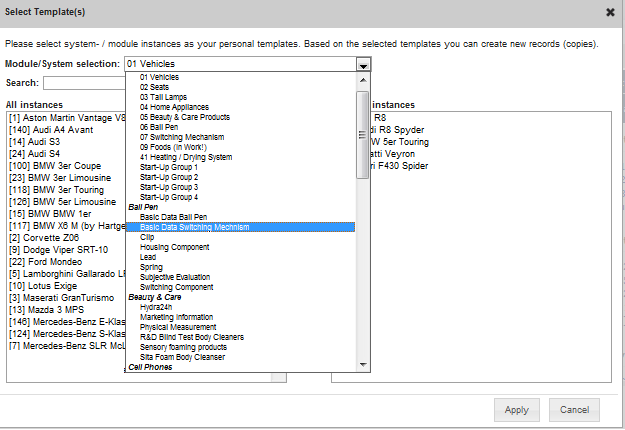Click dropdown list scroll down arrow
Screen dimensions: 625x430
pyautogui.click(x=363, y=364)
